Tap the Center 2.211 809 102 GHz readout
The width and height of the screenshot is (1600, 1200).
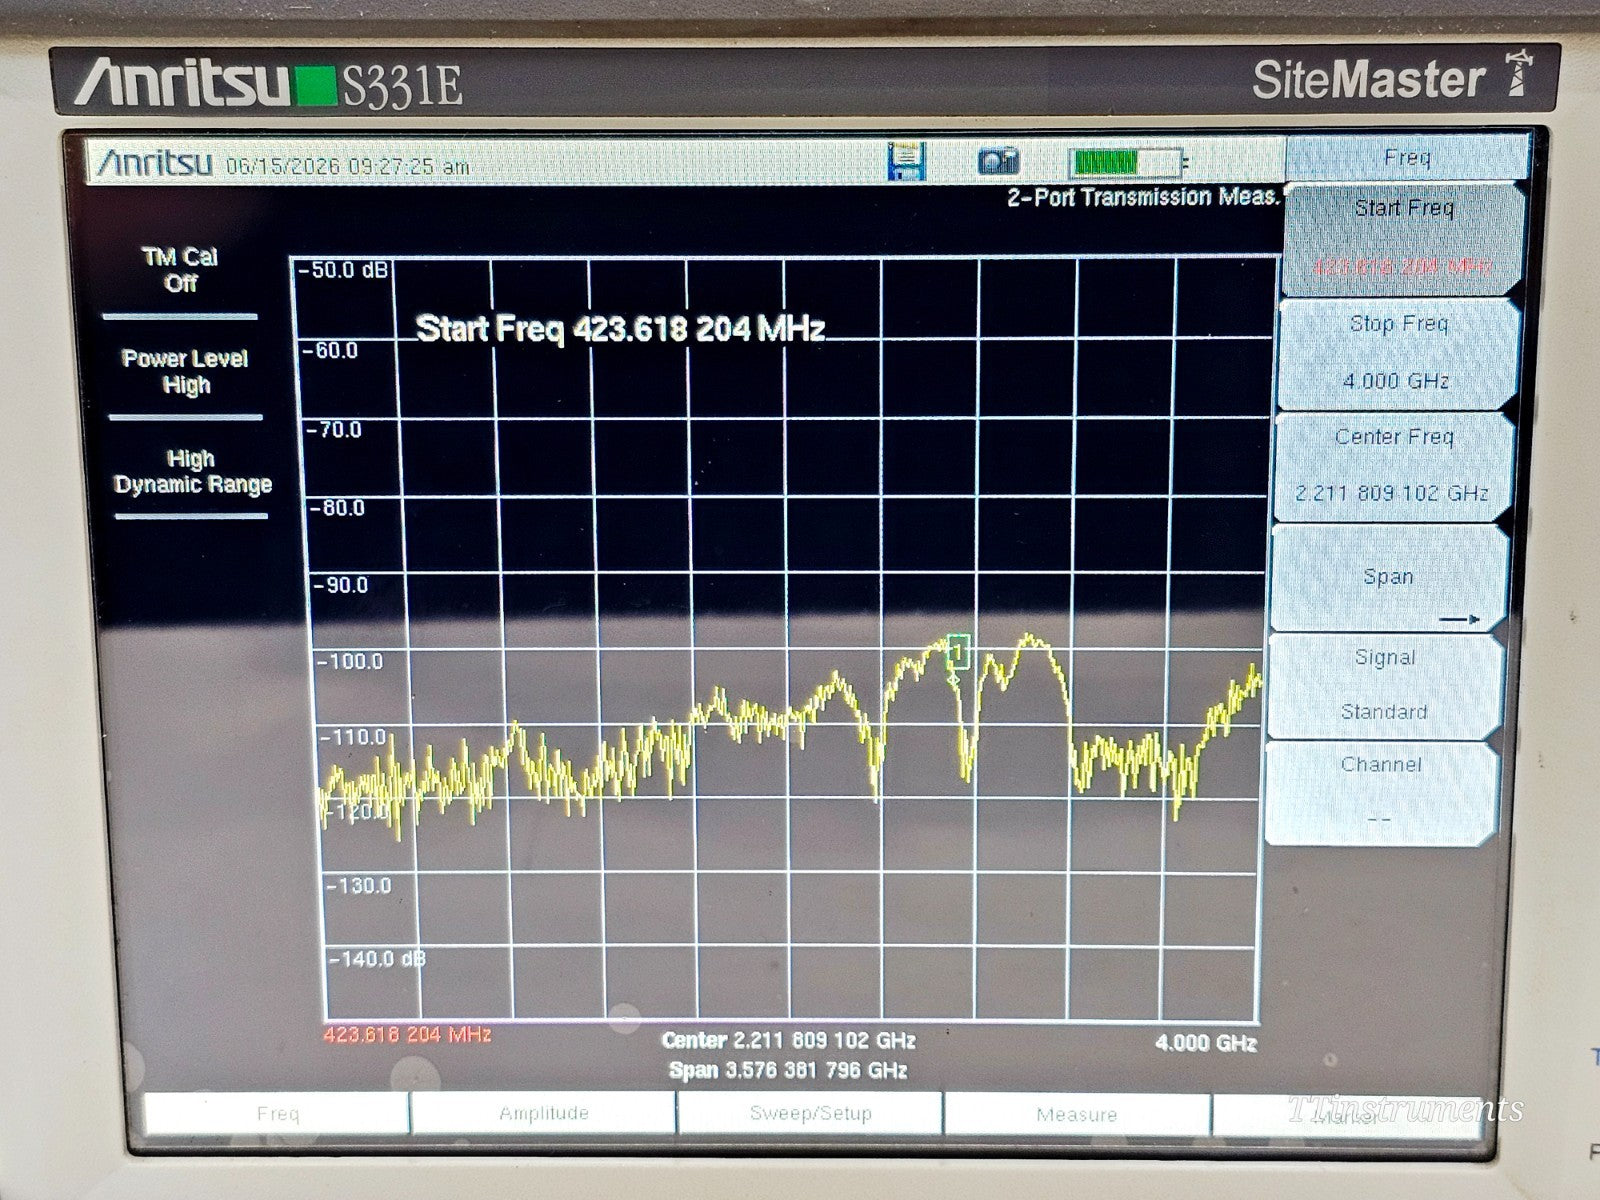(x=788, y=1040)
